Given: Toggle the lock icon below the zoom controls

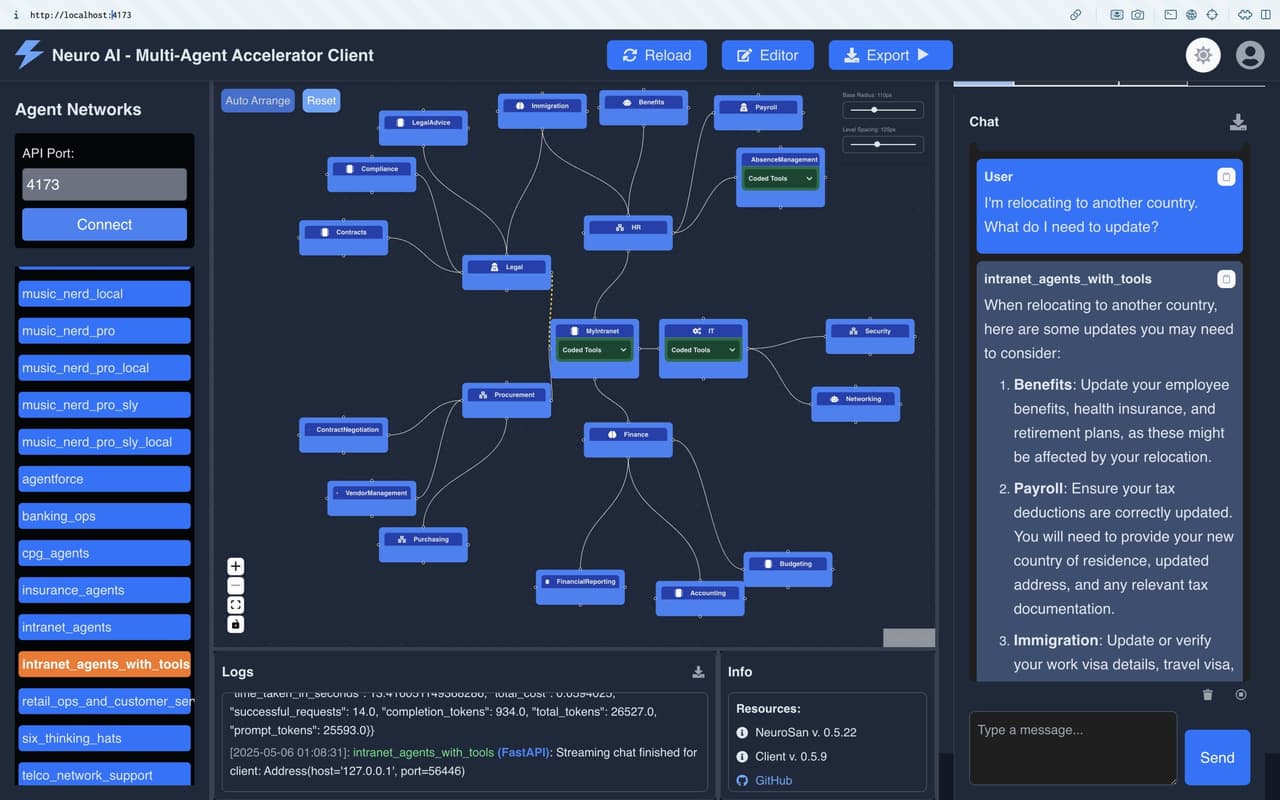Looking at the screenshot, I should [x=235, y=623].
